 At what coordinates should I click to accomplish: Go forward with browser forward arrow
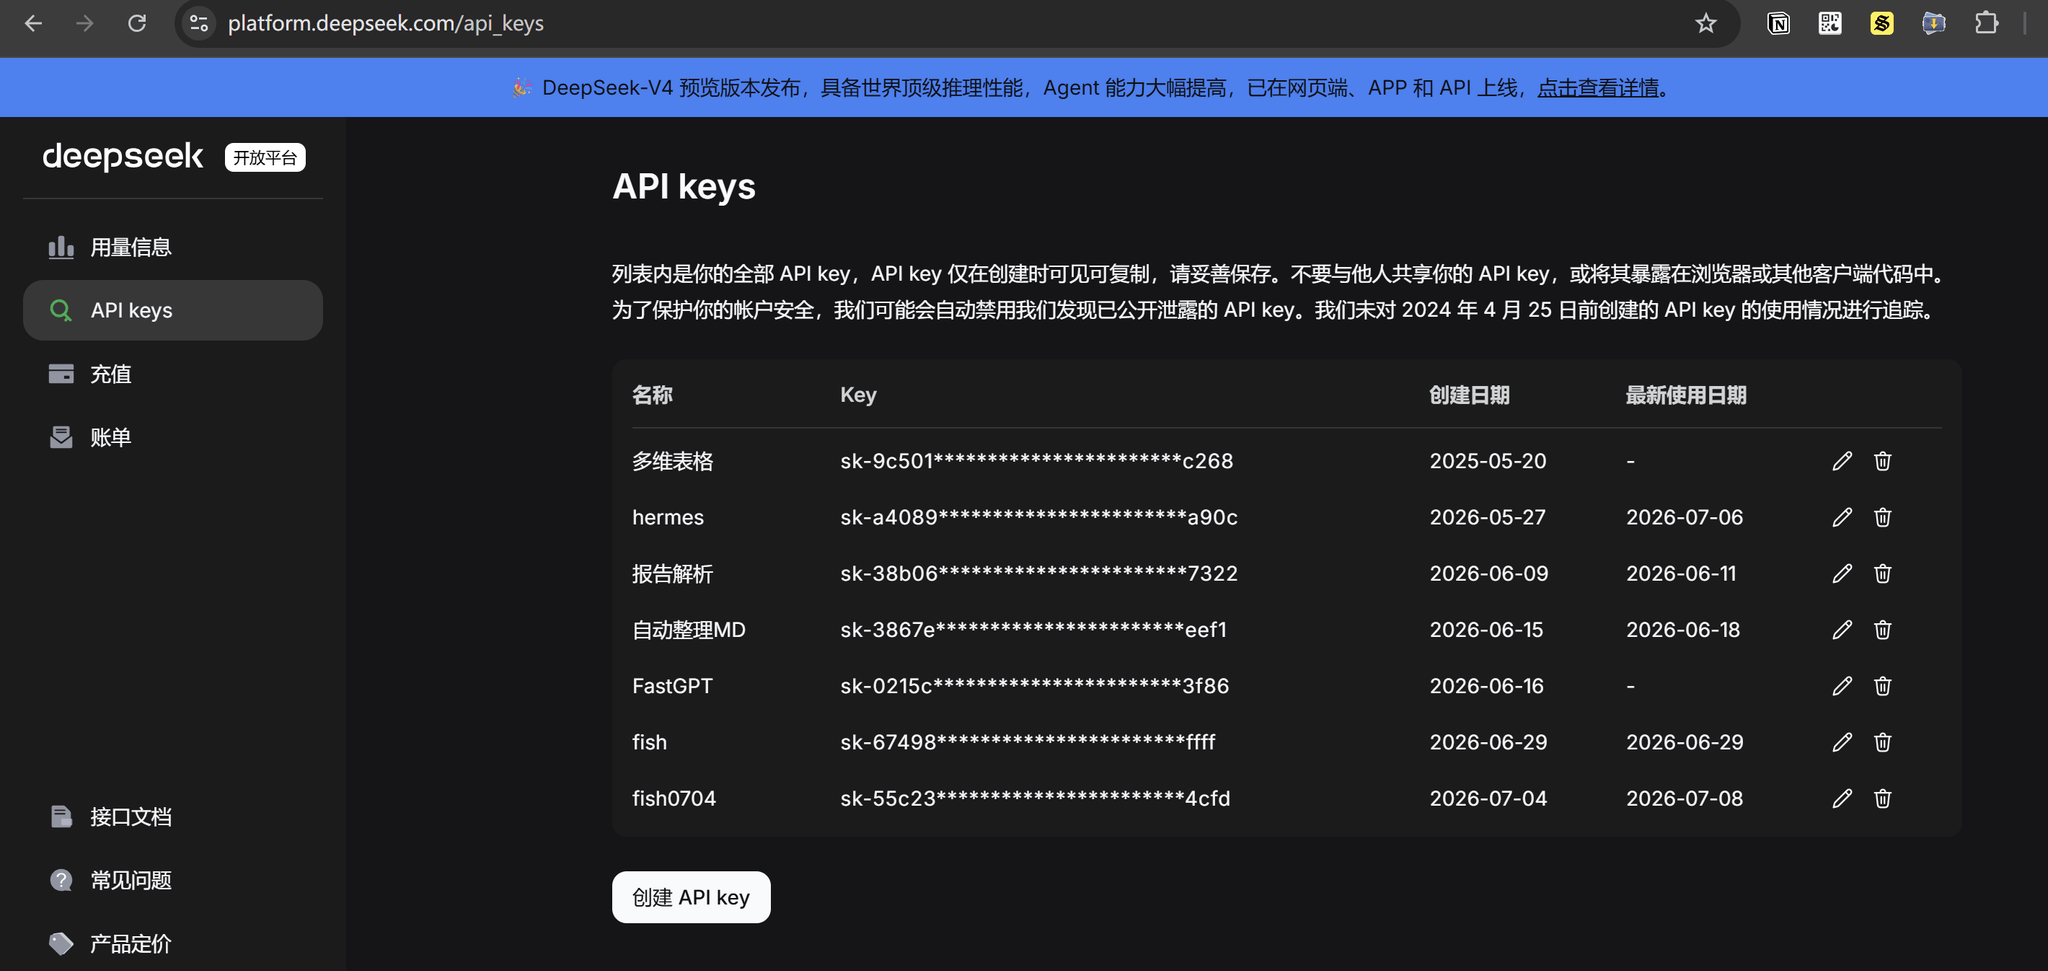(x=85, y=23)
